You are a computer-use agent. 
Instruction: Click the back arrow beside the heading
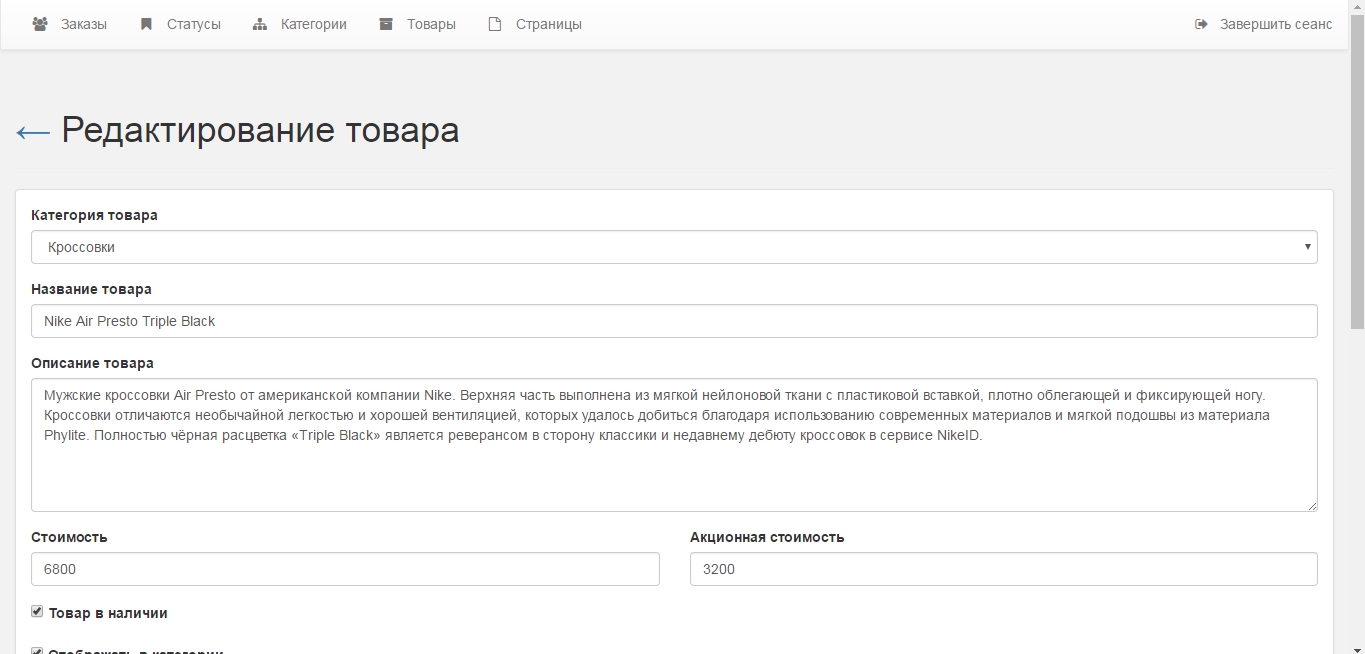33,132
